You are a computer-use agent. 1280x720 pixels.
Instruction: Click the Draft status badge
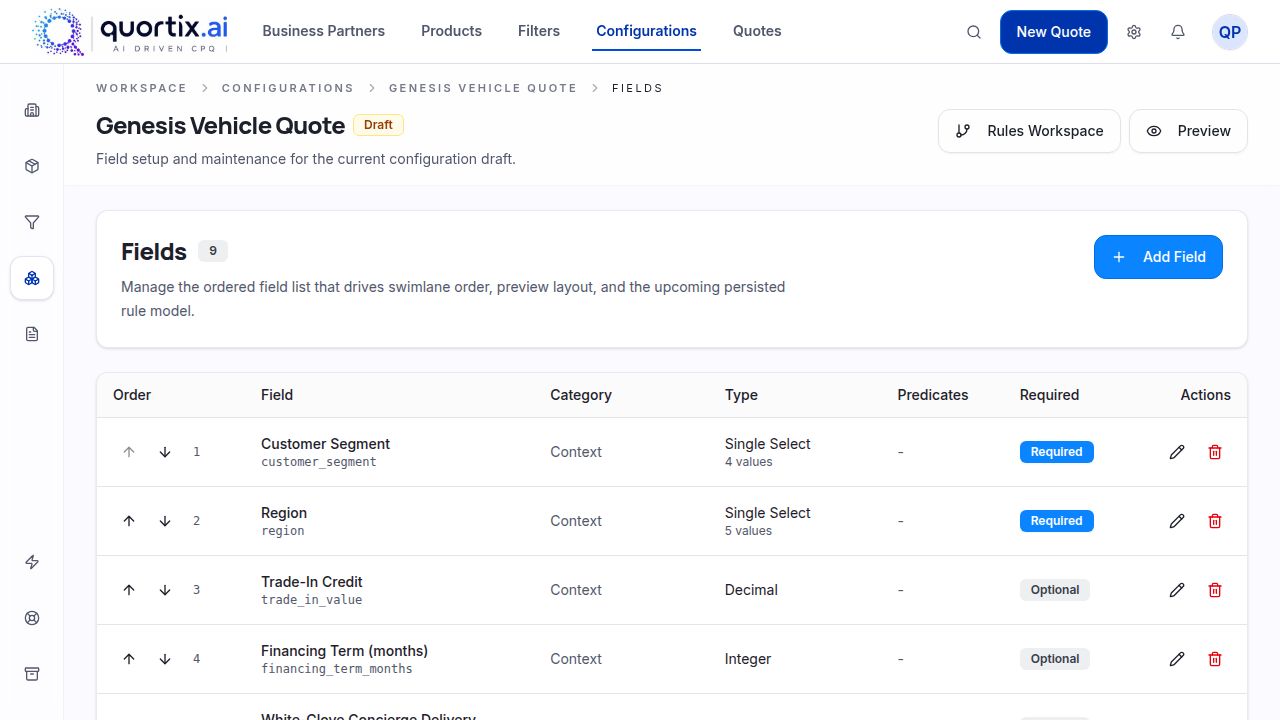378,125
